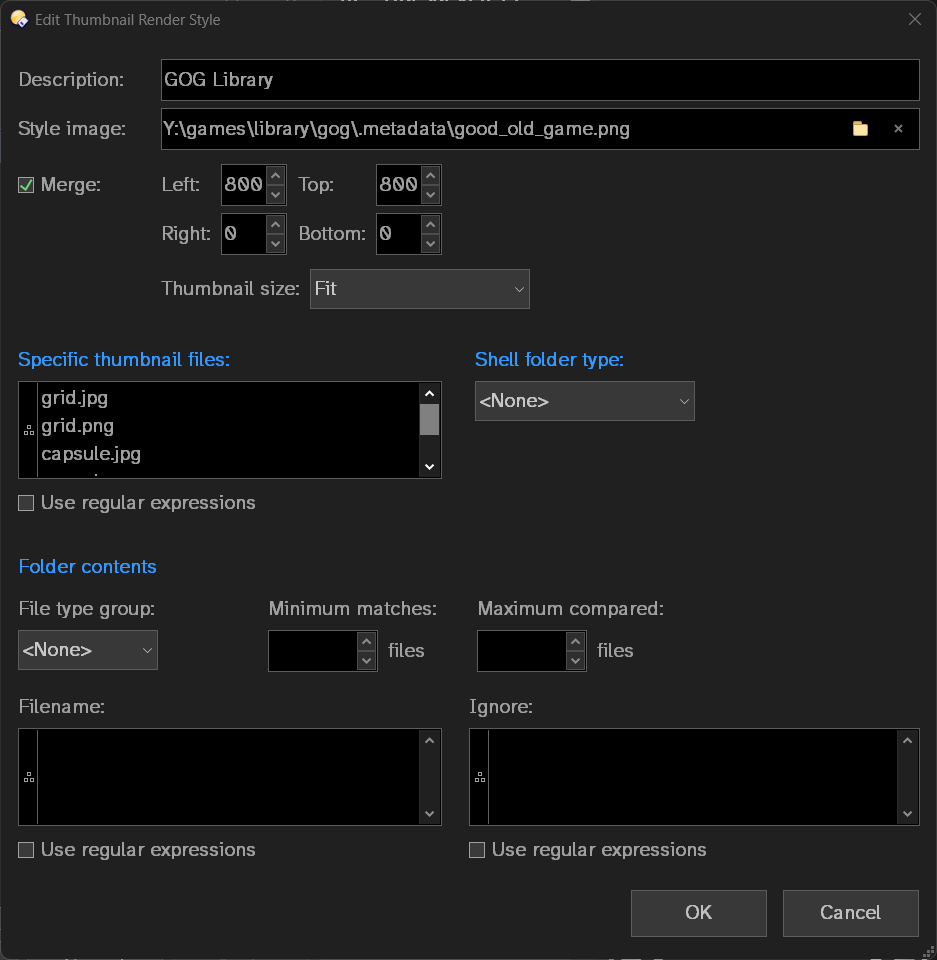Decrease the Bottom merge value
The width and height of the screenshot is (937, 960).
[430, 243]
